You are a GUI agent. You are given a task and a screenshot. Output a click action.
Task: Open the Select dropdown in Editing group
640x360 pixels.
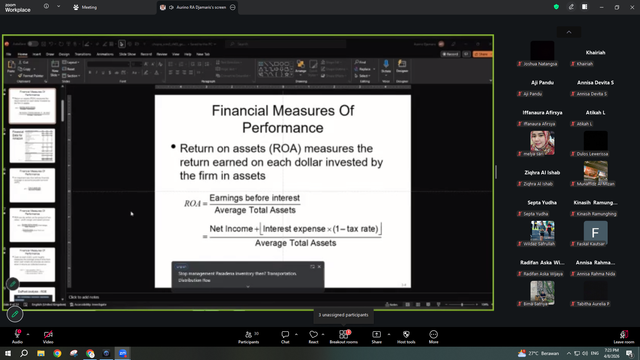(363, 76)
